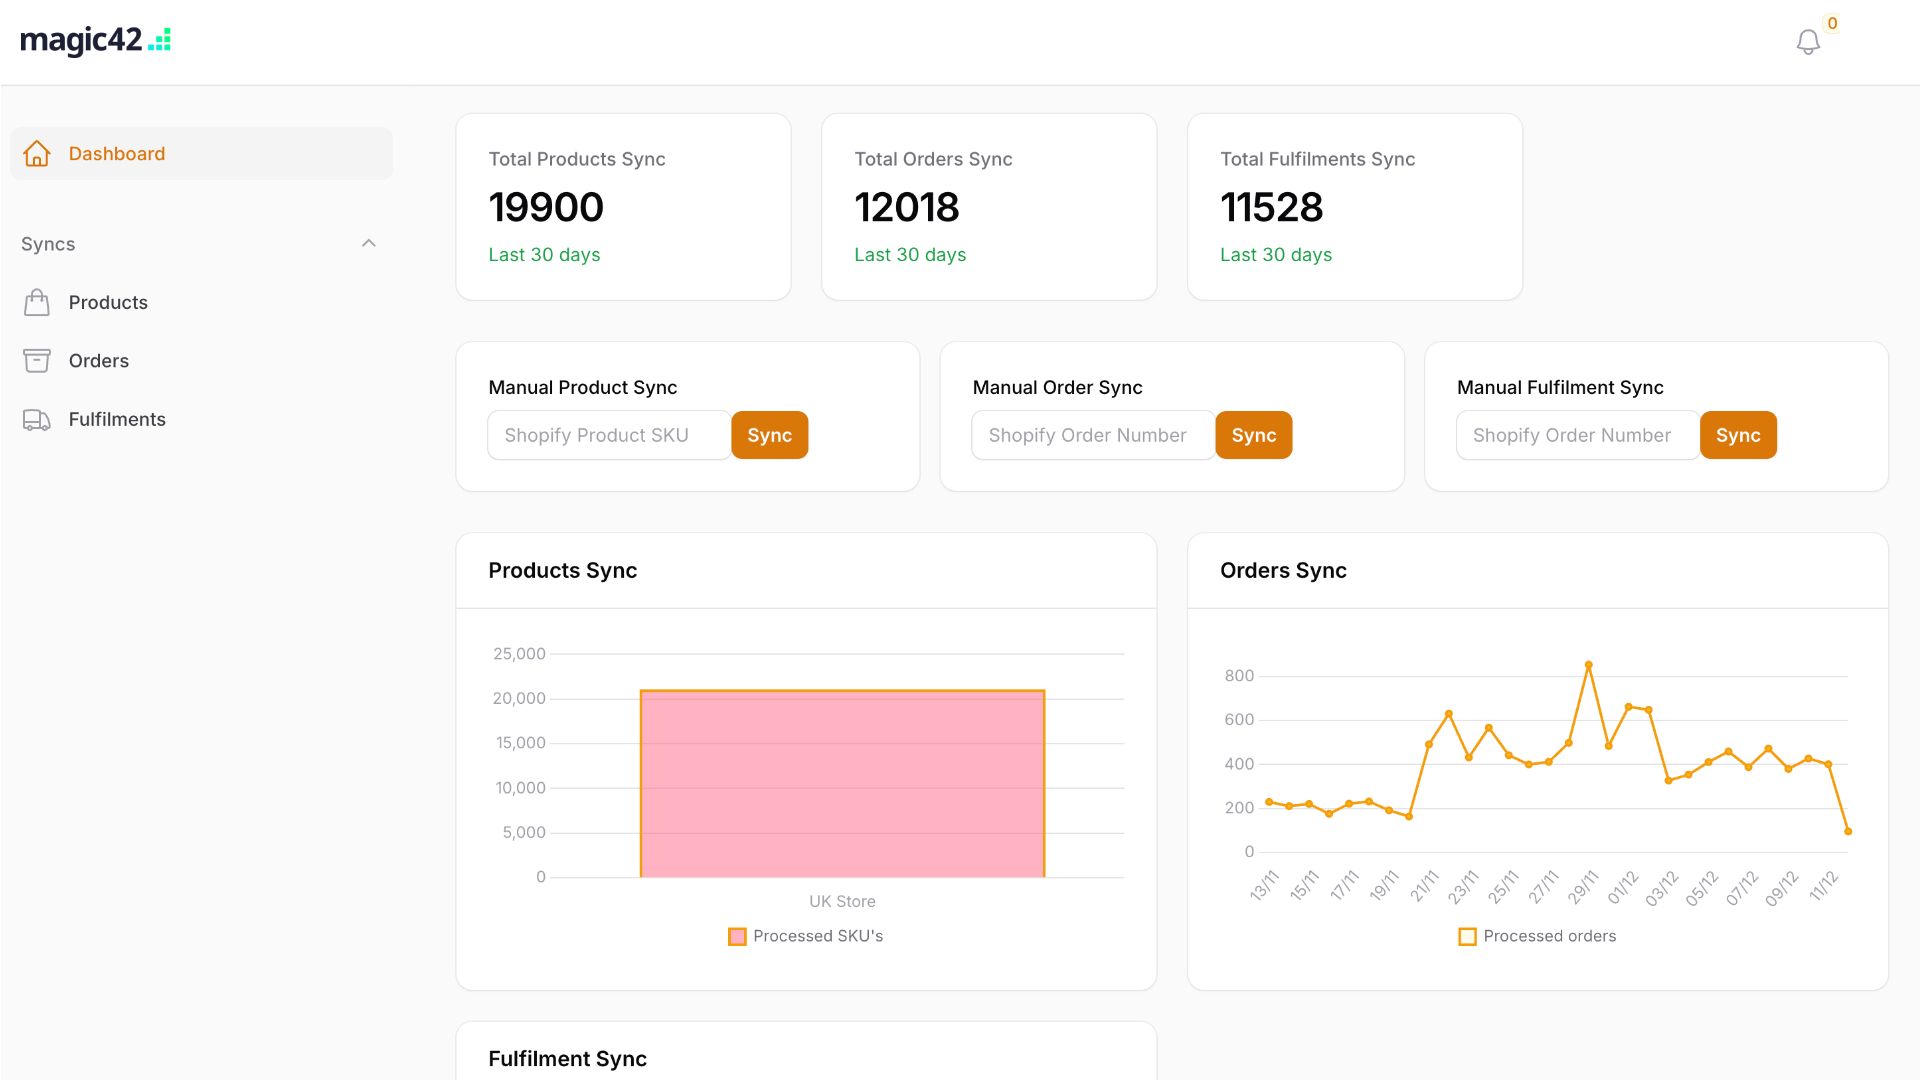
Task: Click Sync button for Manual Order Sync
Action: click(1253, 434)
